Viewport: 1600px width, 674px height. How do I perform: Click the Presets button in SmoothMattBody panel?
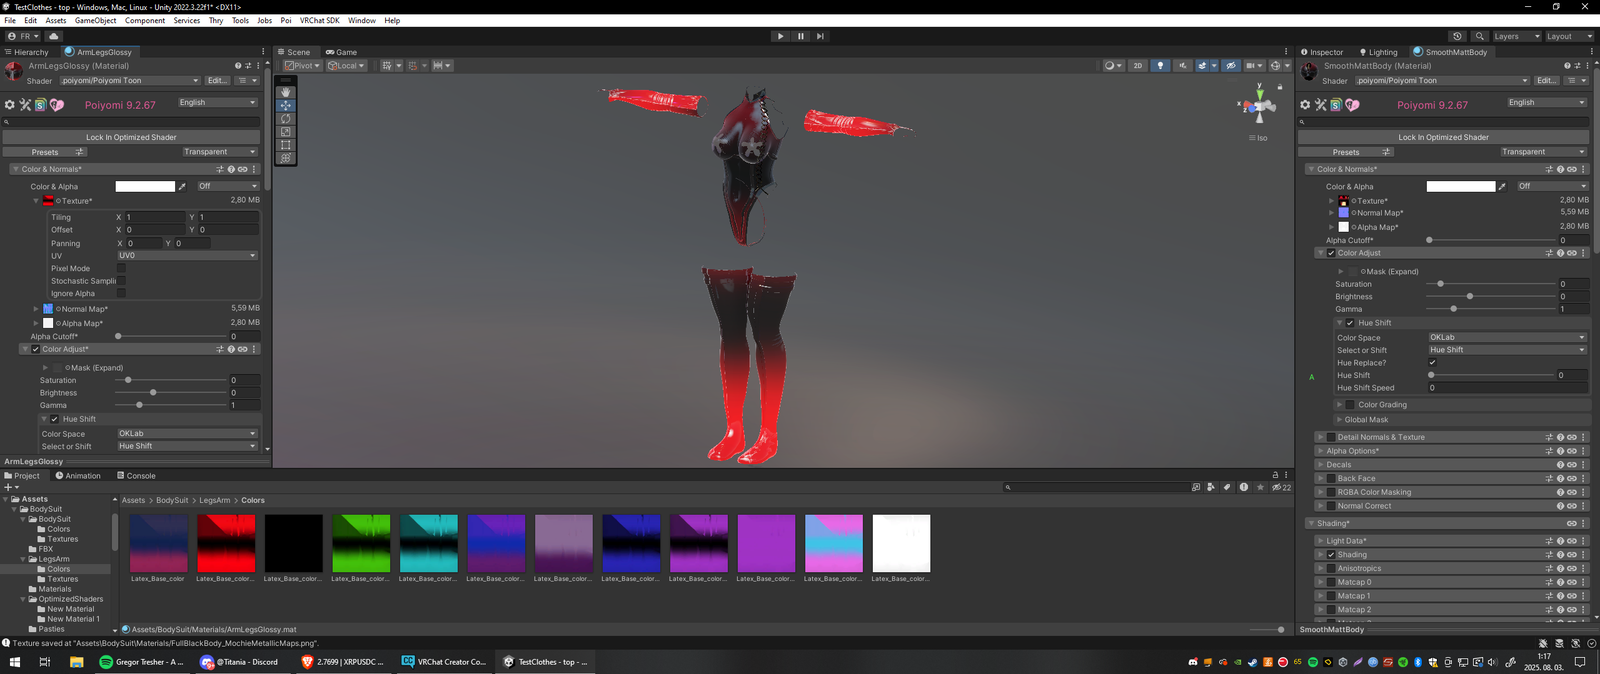(1346, 152)
